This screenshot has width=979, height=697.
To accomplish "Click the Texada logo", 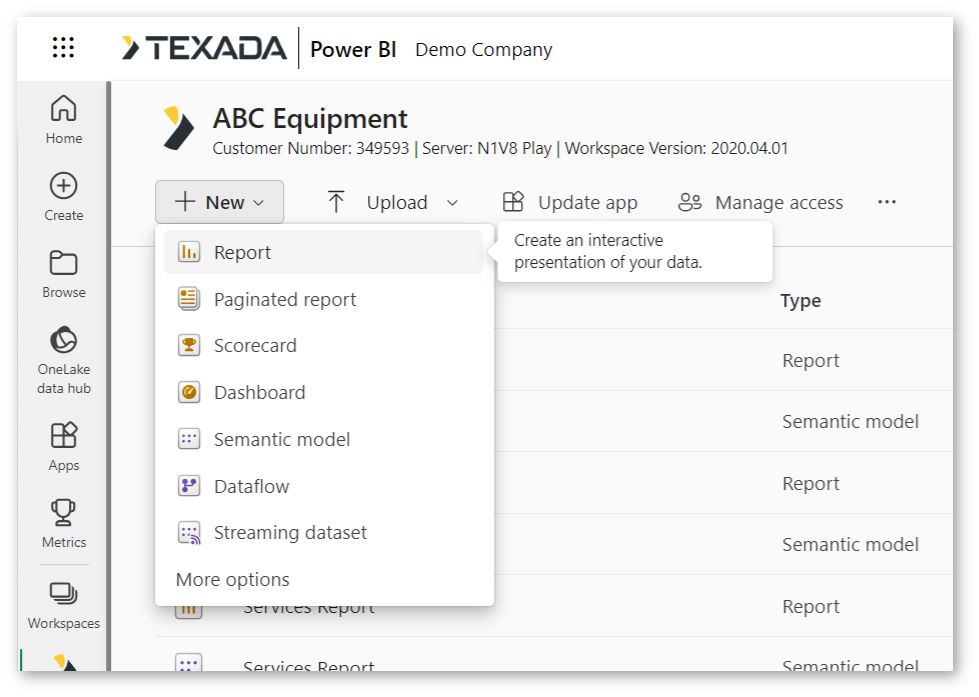I will (204, 48).
